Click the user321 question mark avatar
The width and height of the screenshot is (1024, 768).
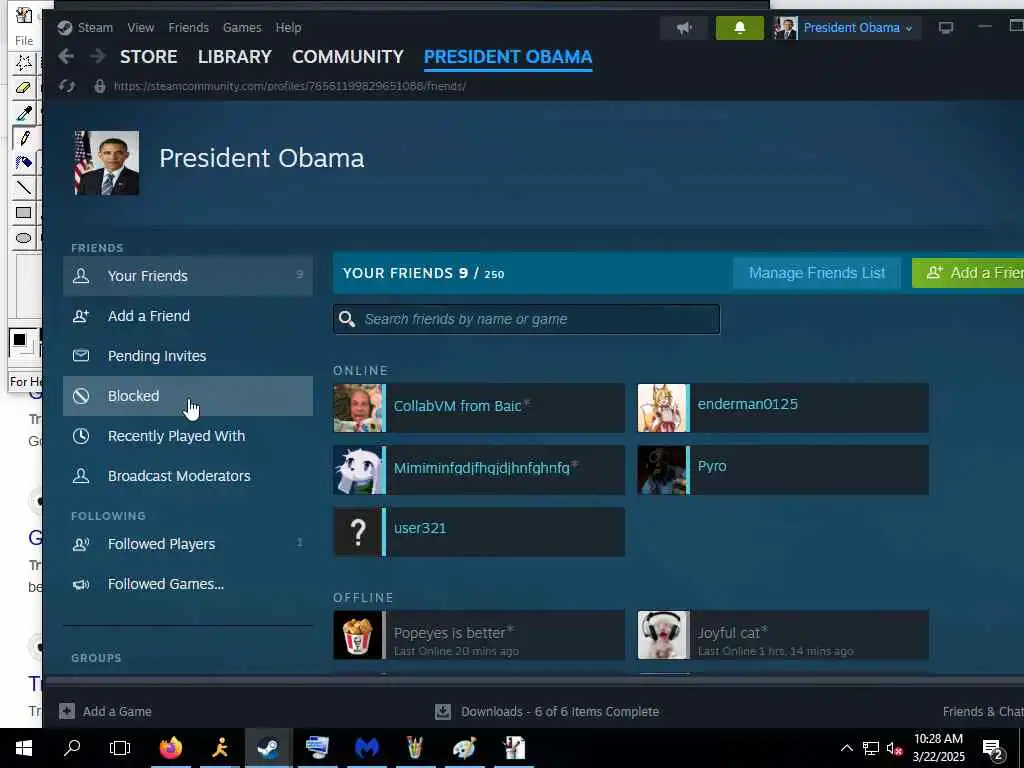[358, 532]
